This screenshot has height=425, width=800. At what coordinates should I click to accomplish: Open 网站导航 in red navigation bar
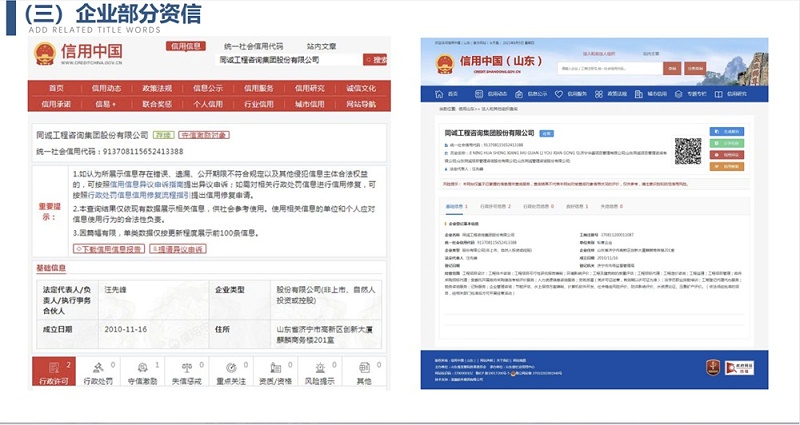pos(361,104)
